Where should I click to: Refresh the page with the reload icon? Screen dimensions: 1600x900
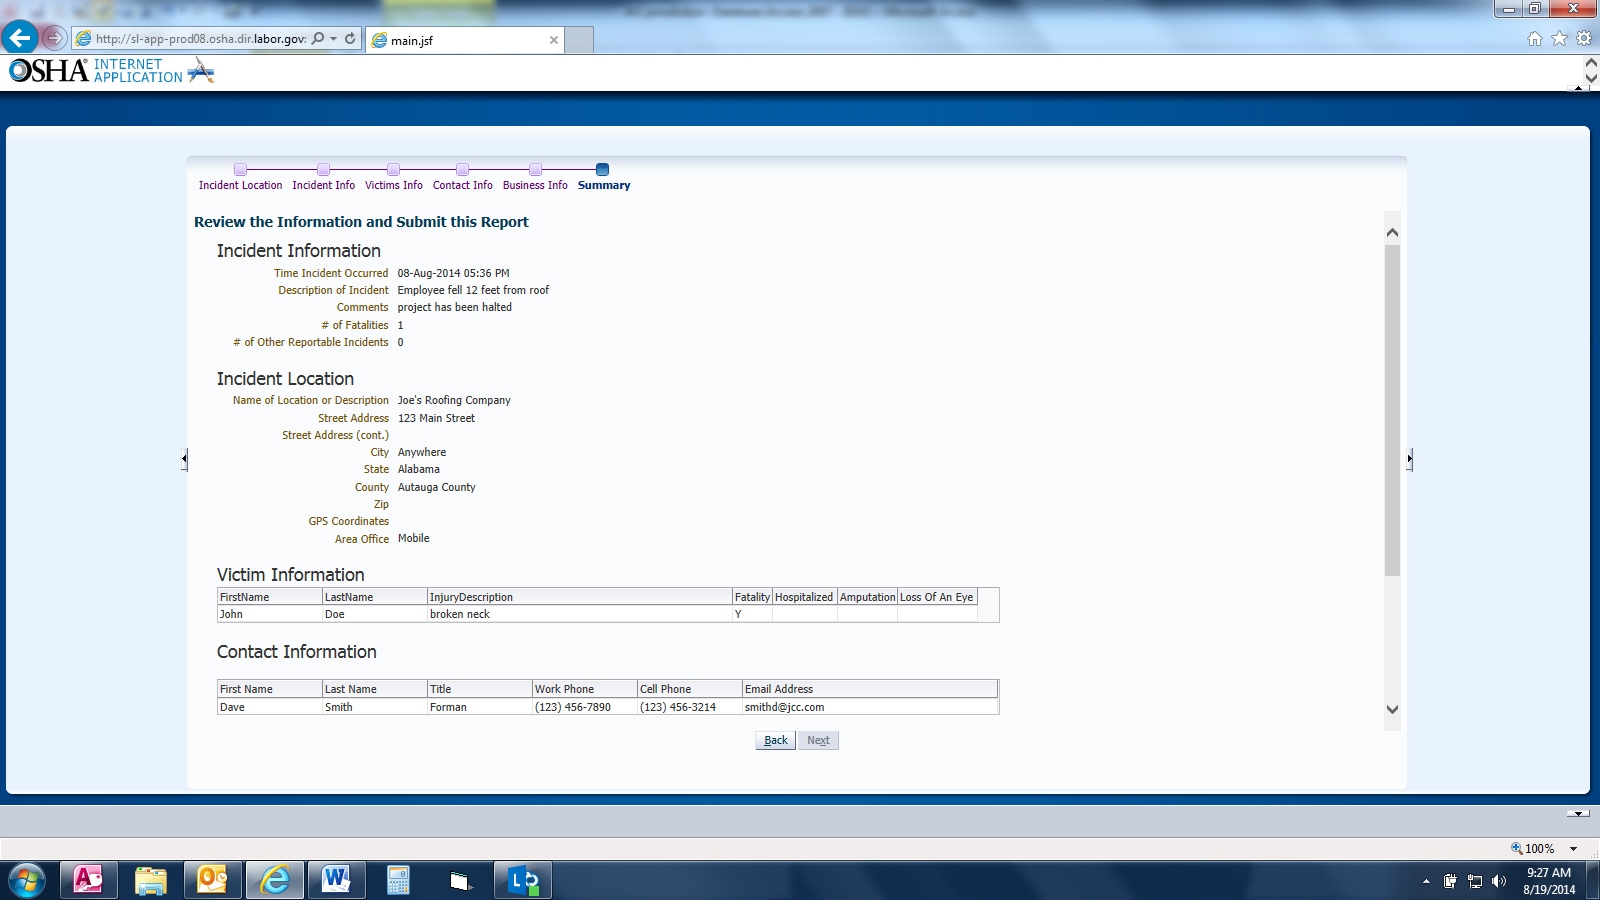(350, 39)
